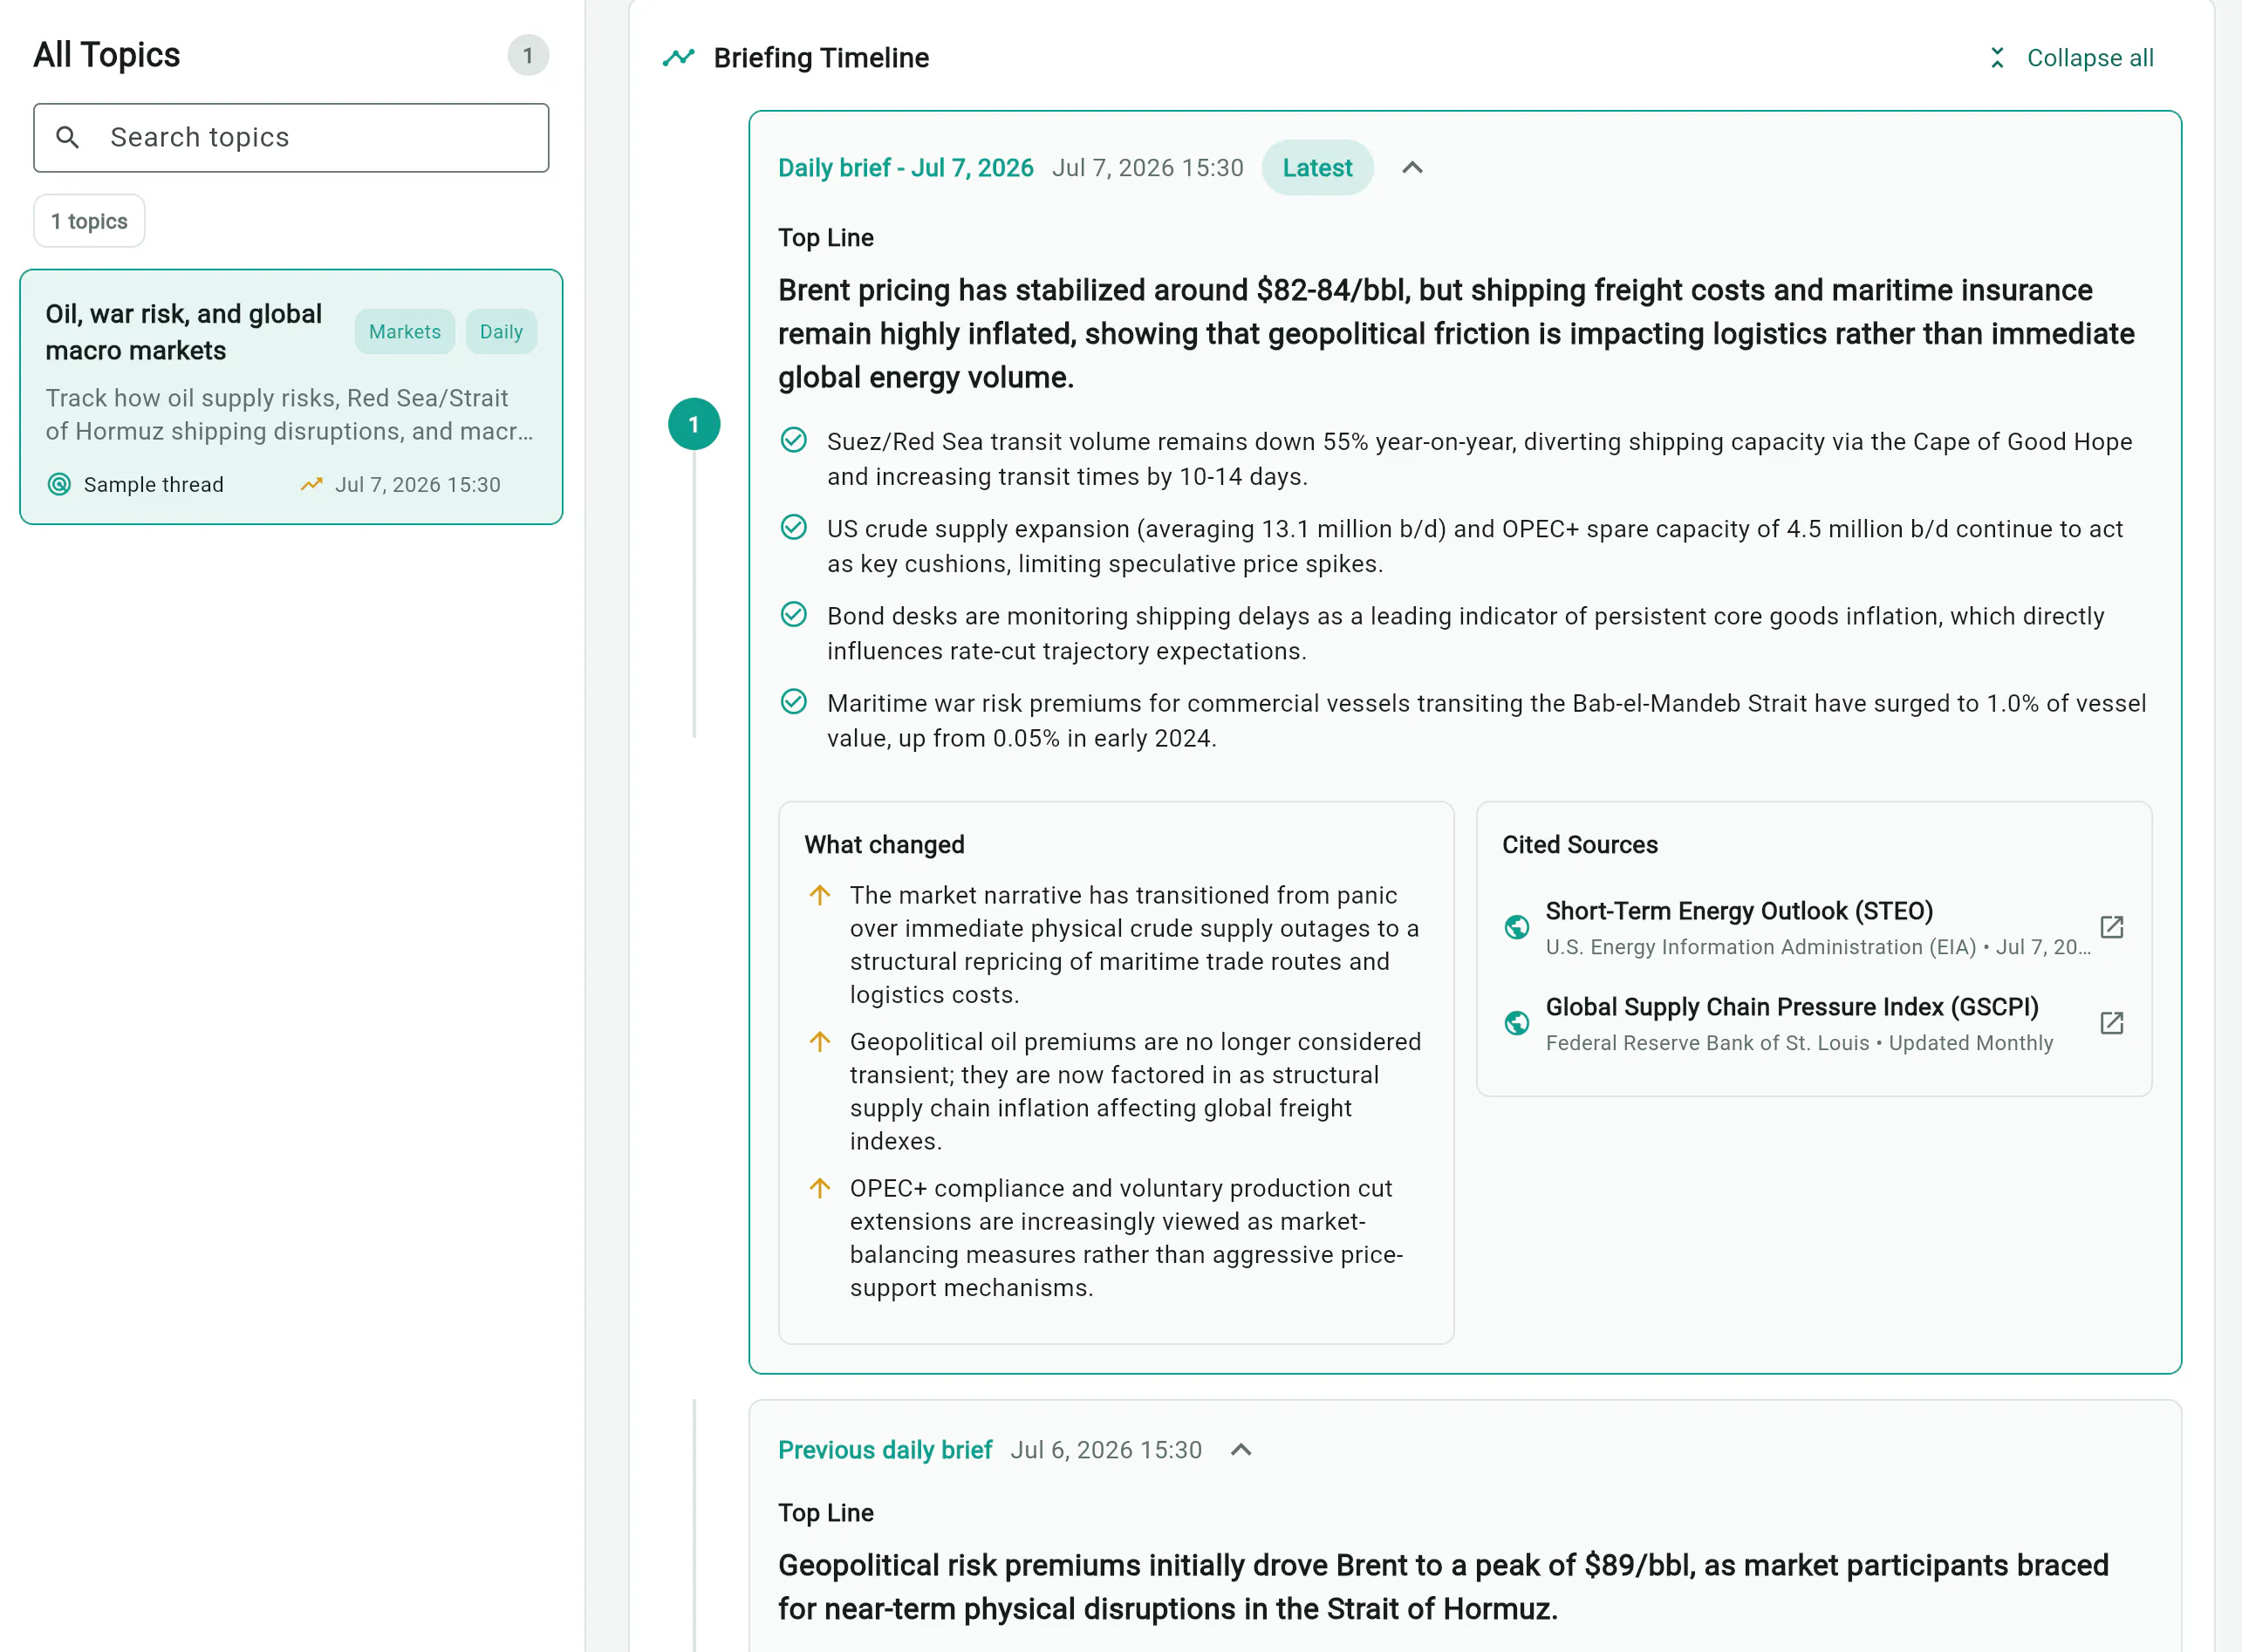Image resolution: width=2242 pixels, height=1652 pixels.
Task: Open Daily brief - Jul 7, 2026 title
Action: pos(906,168)
